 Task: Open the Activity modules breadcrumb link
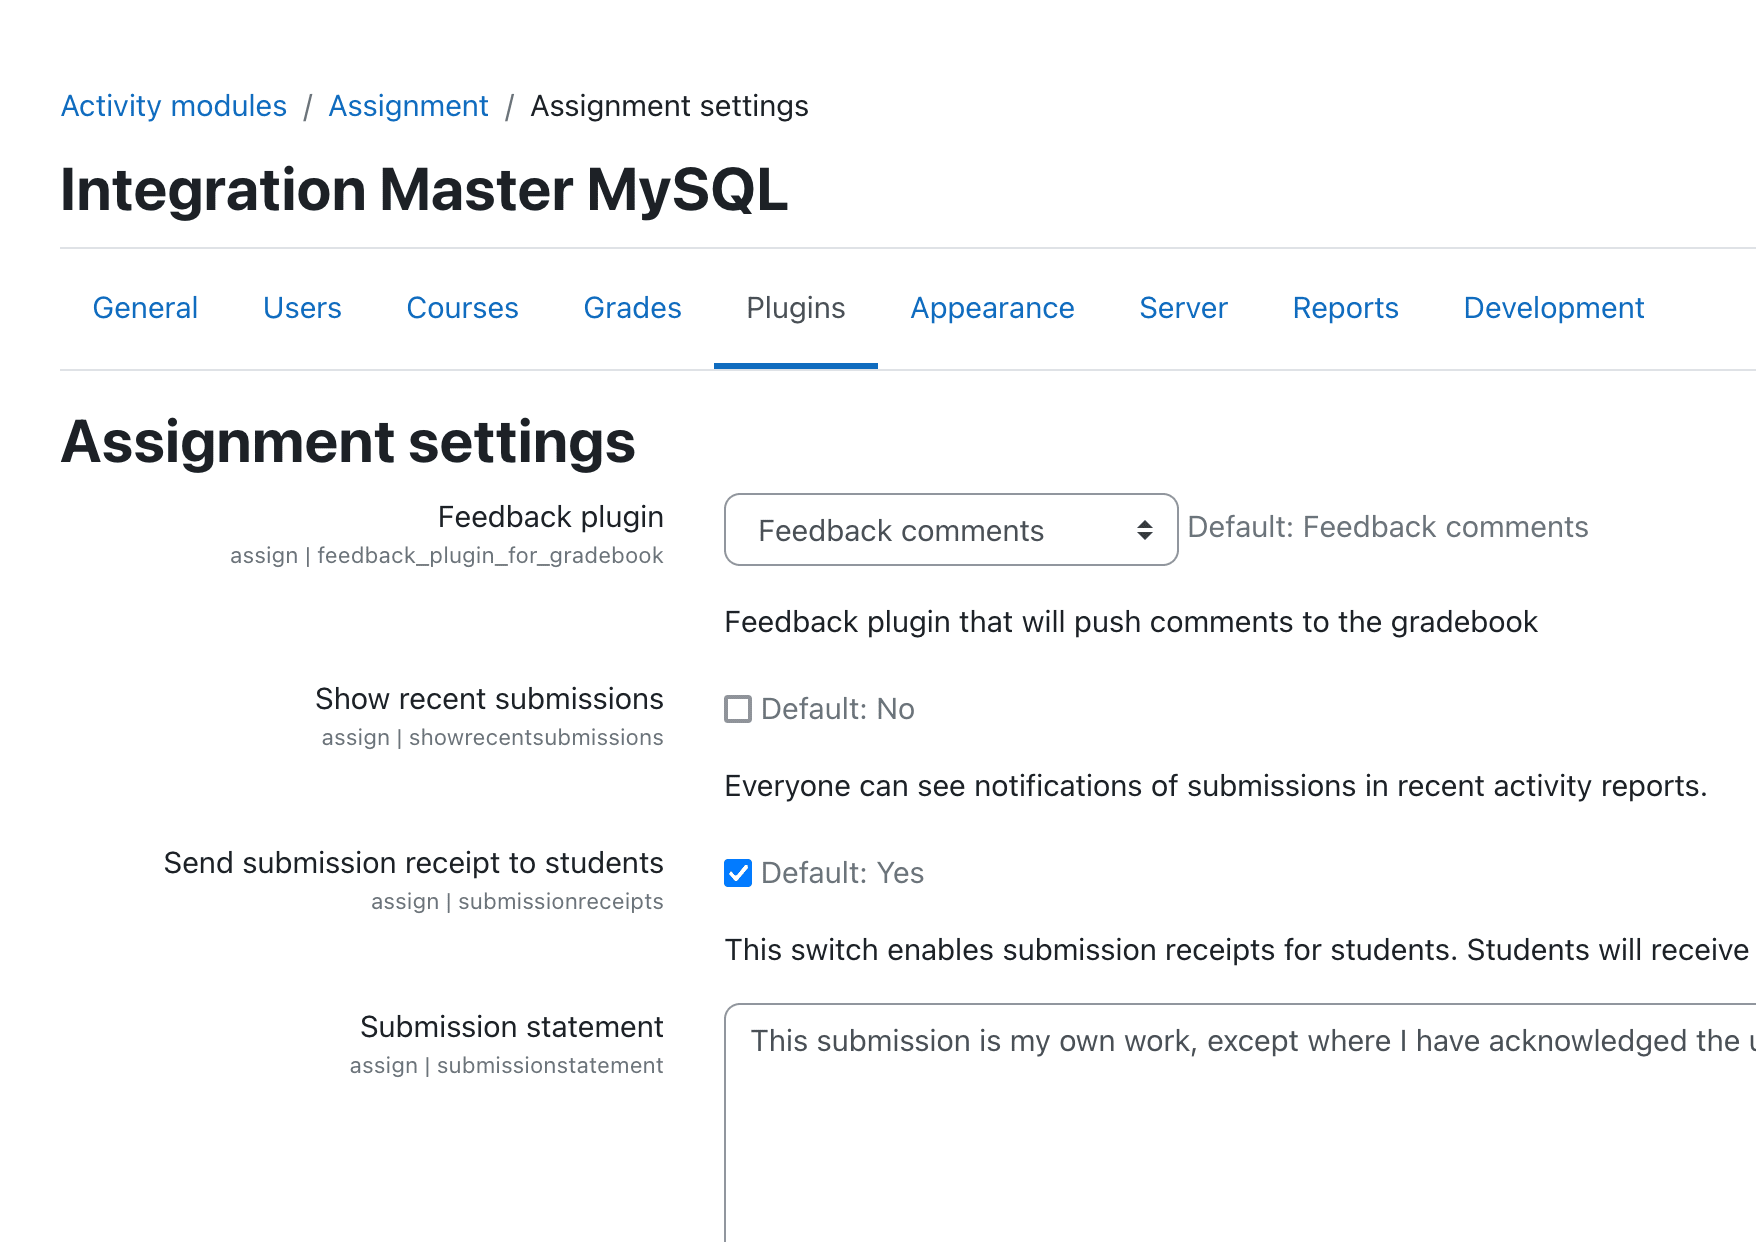pos(174,106)
